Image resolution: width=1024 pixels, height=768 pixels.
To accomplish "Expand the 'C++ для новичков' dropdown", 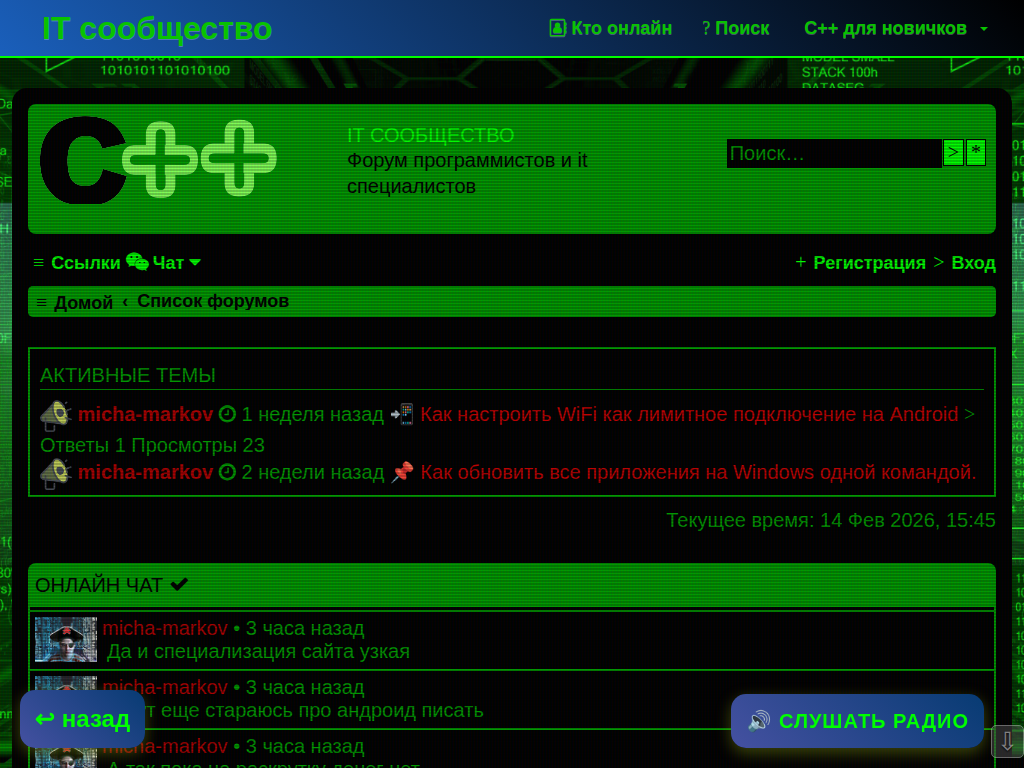I will pos(895,28).
